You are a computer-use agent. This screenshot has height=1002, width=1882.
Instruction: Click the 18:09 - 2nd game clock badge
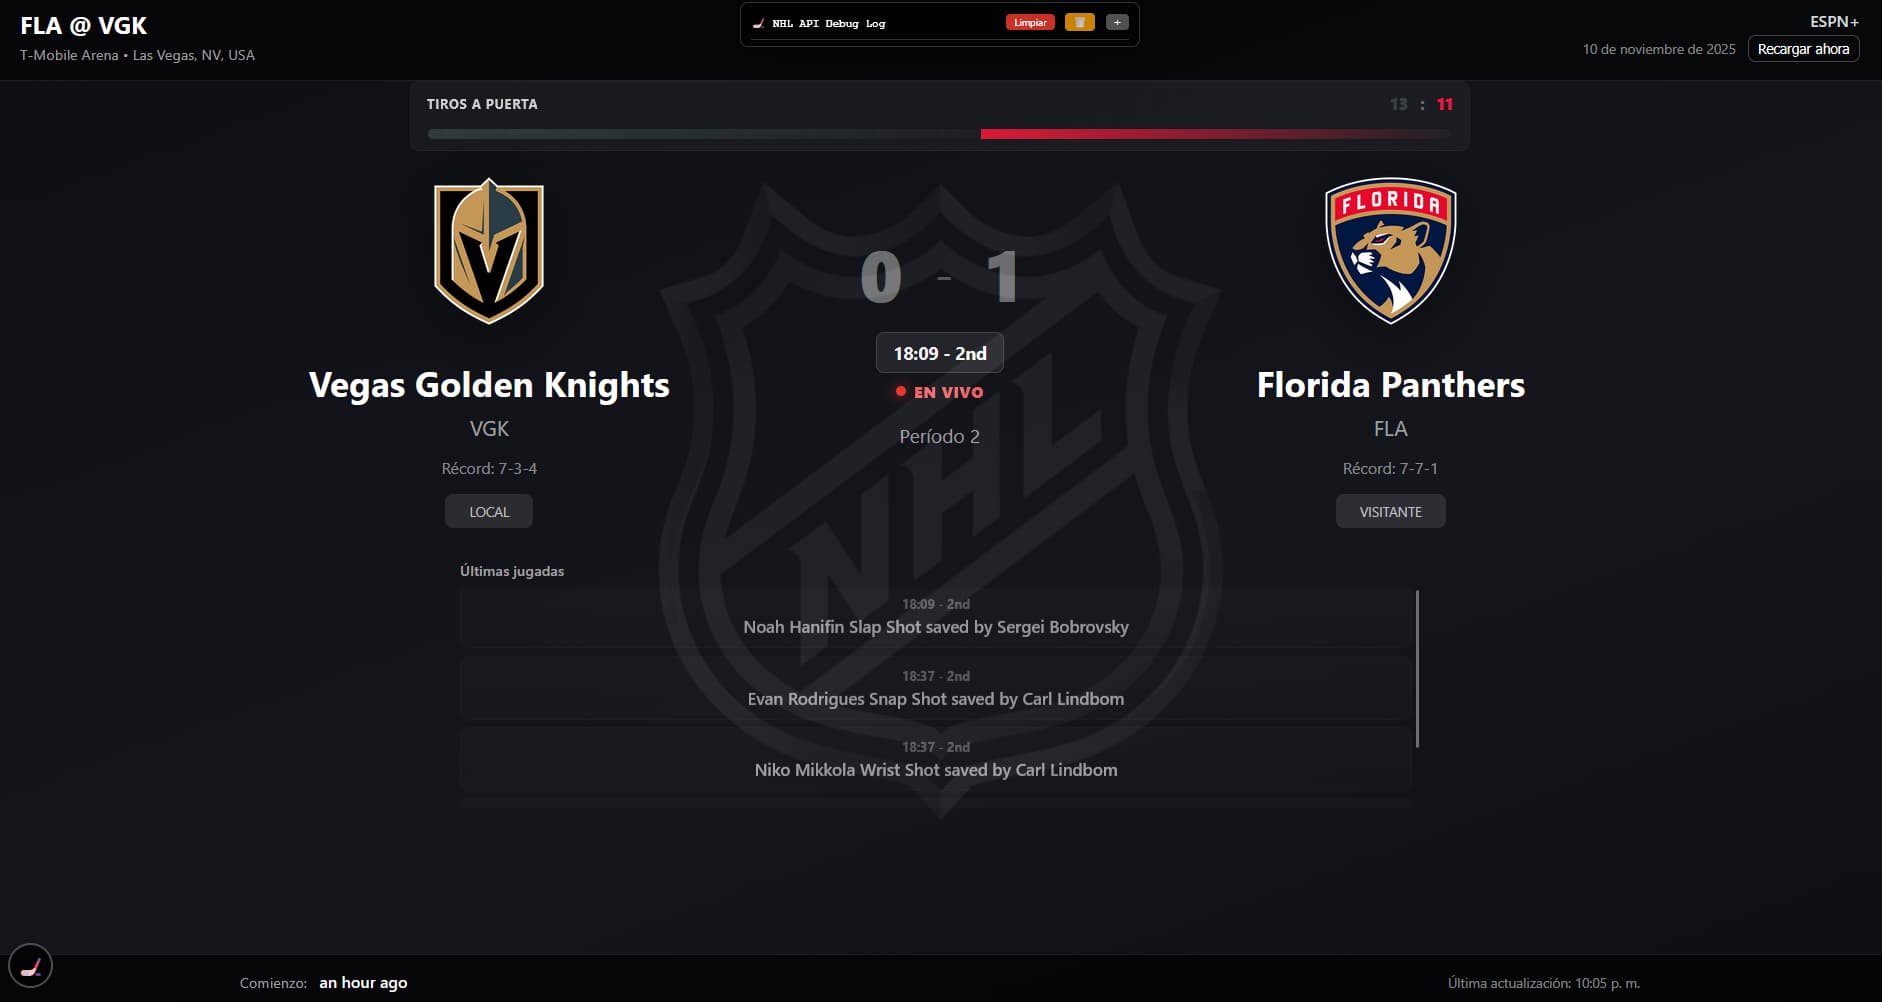940,353
